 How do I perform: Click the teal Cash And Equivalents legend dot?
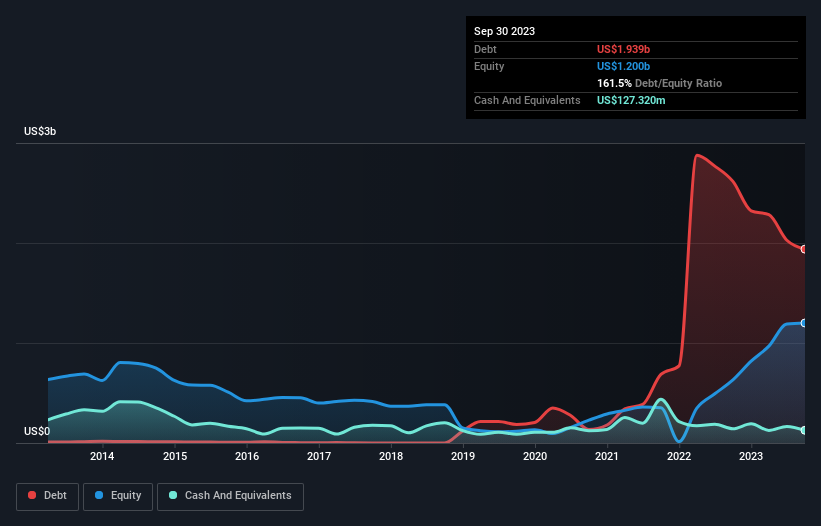pyautogui.click(x=173, y=495)
